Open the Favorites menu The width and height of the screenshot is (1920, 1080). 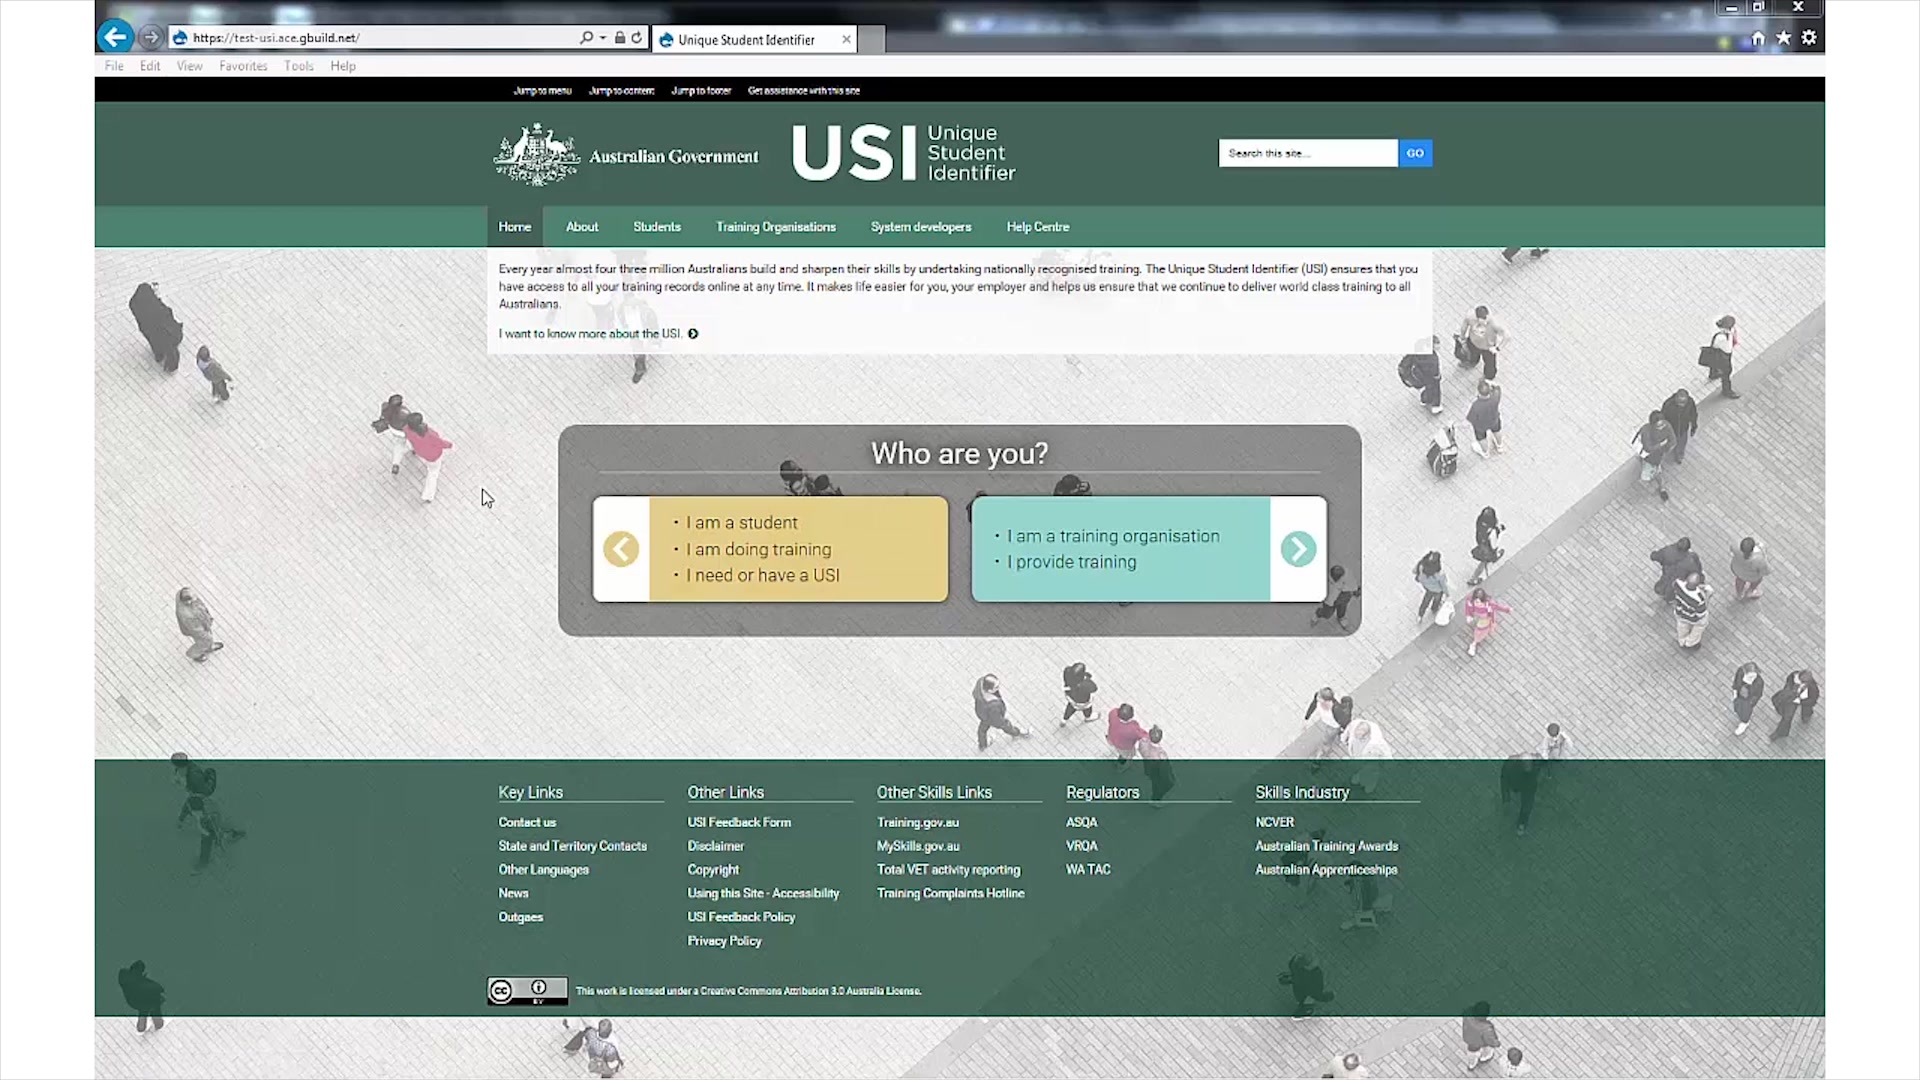tap(243, 66)
